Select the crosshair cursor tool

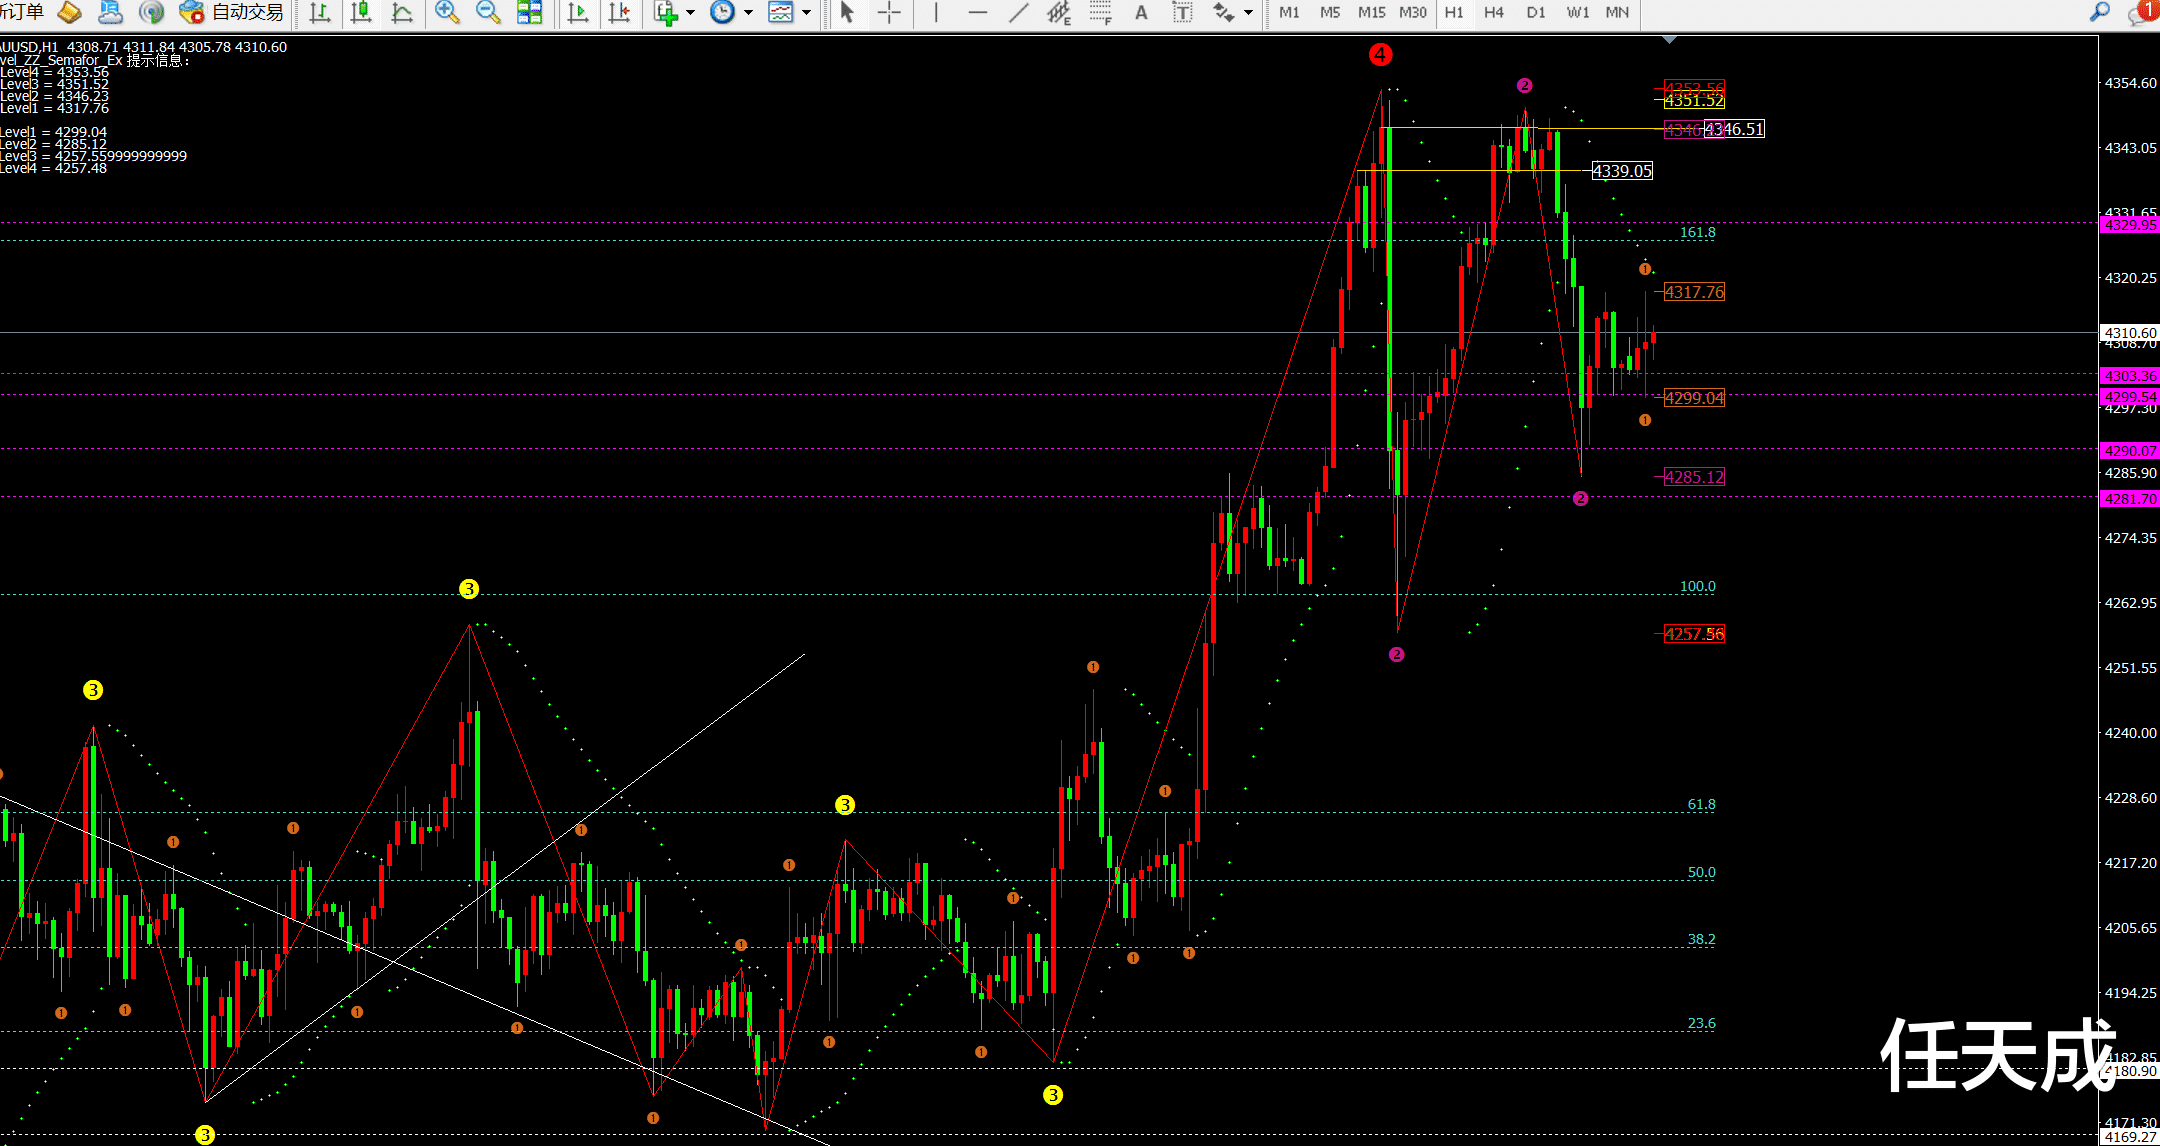point(889,12)
